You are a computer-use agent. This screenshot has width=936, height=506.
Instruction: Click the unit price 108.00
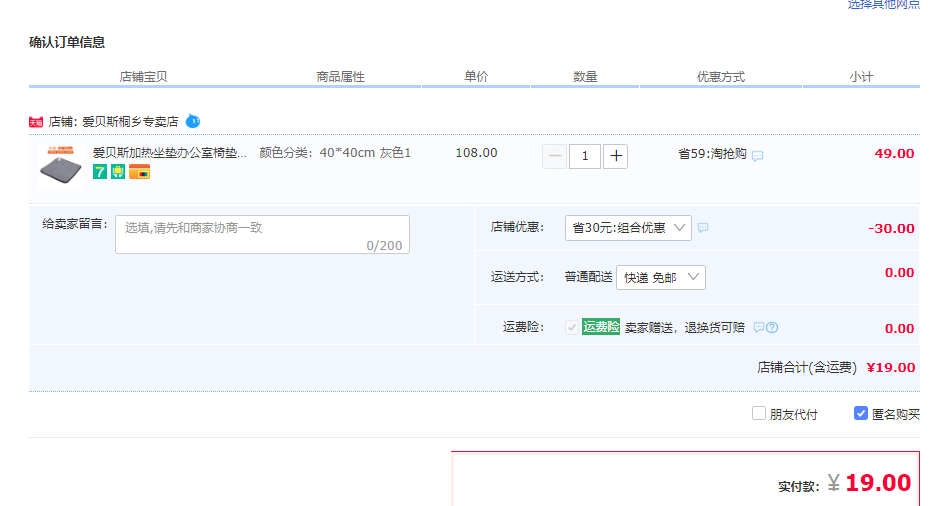(476, 153)
